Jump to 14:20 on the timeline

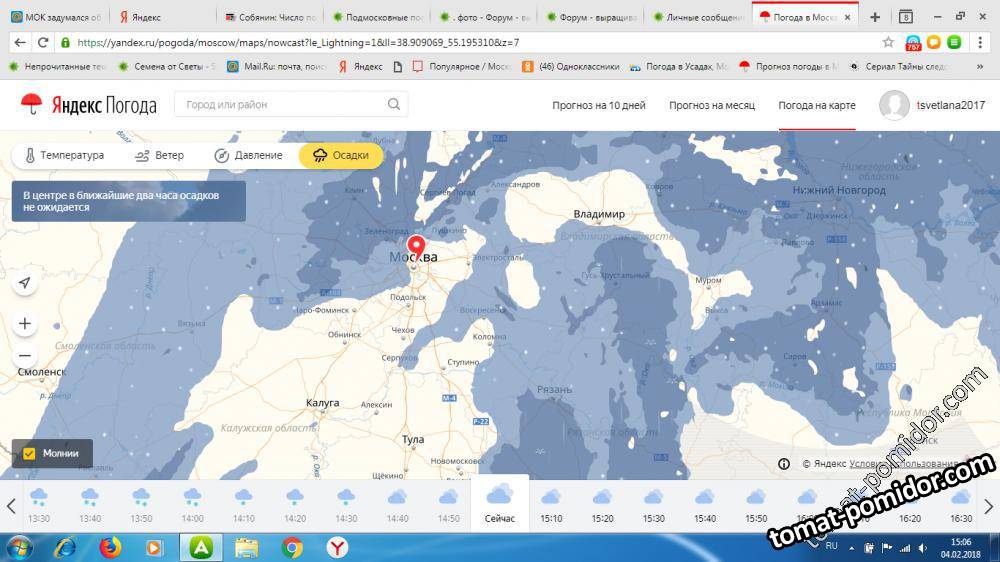coord(295,505)
